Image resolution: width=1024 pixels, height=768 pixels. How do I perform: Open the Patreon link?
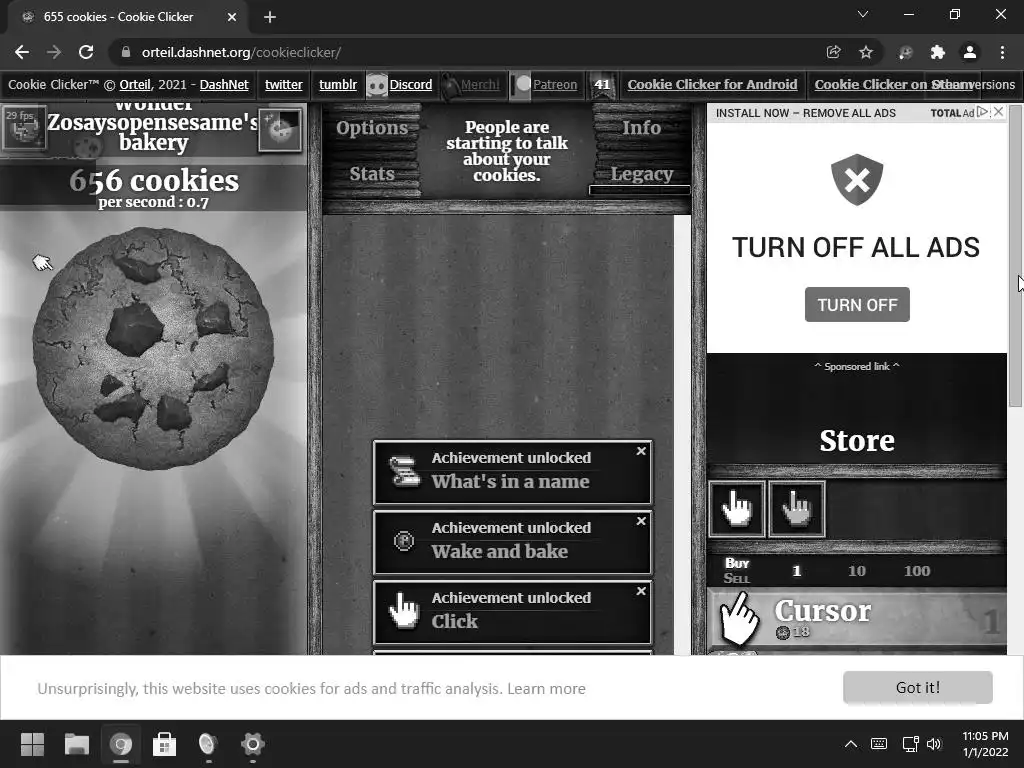pyautogui.click(x=555, y=84)
